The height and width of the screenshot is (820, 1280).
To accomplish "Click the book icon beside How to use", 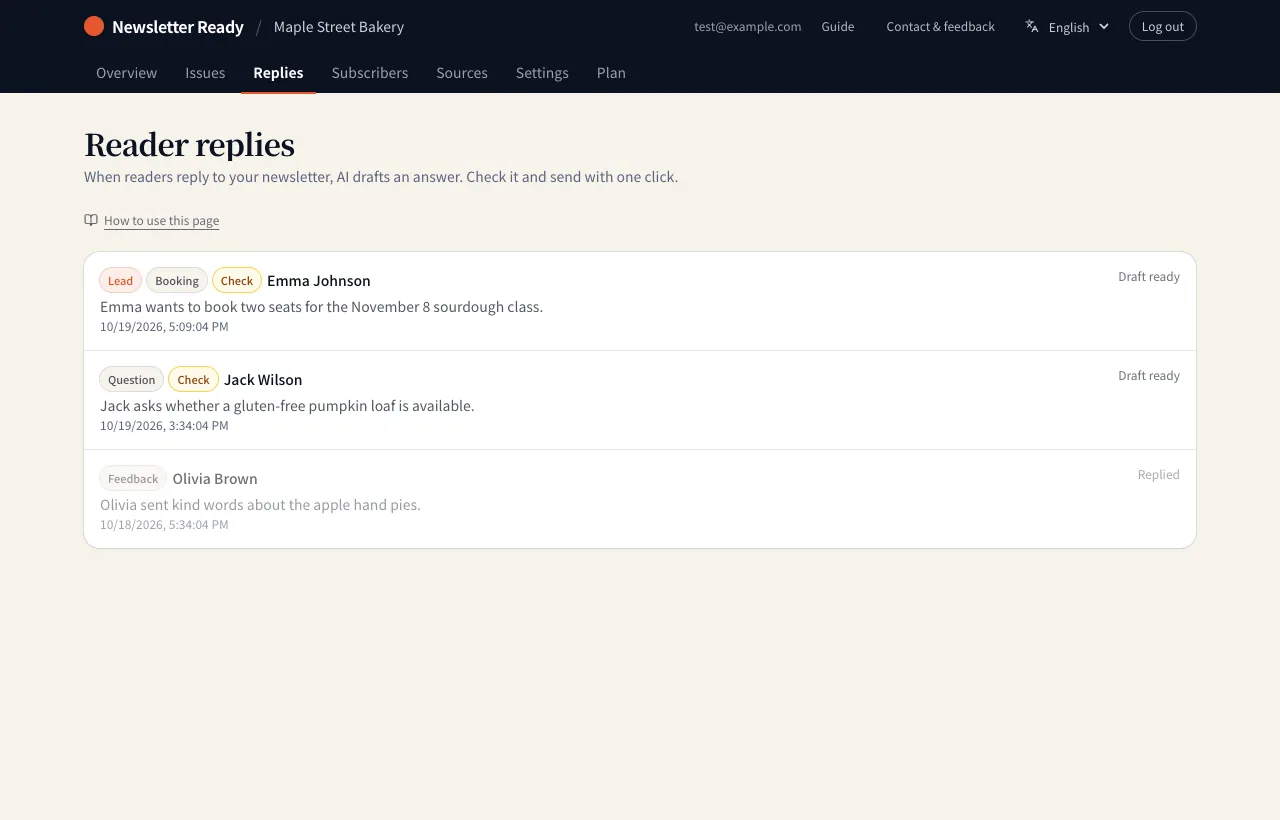I will tap(91, 220).
